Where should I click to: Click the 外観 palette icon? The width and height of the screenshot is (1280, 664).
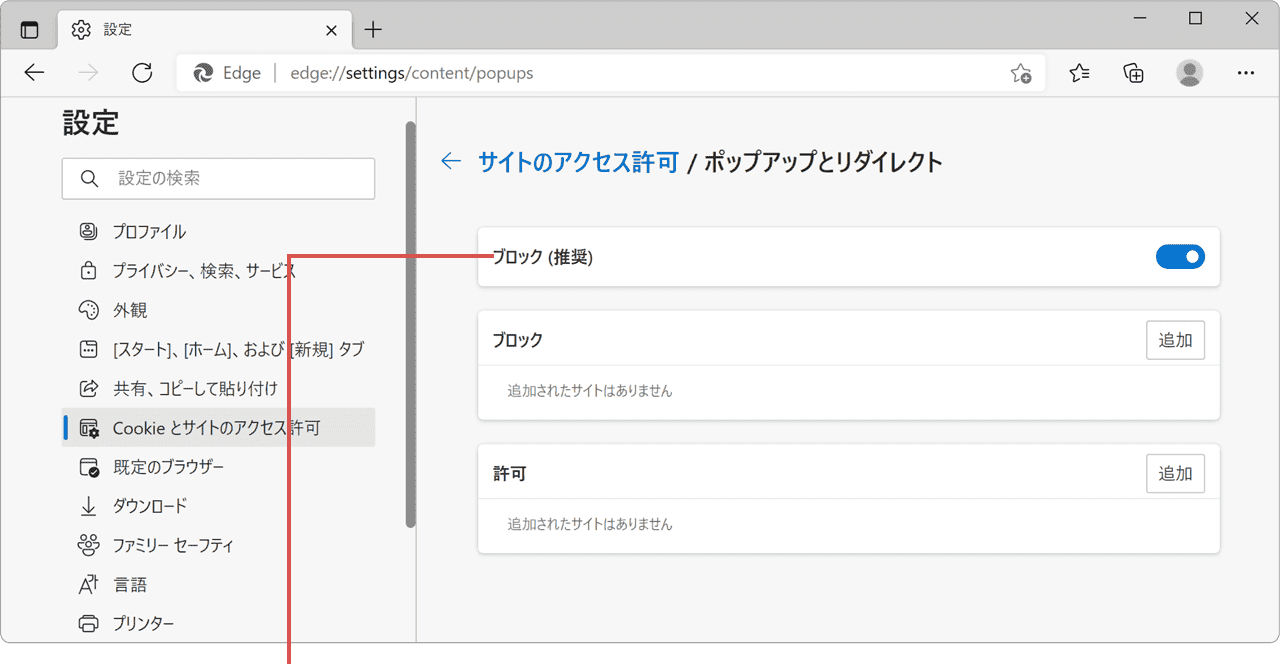(88, 310)
